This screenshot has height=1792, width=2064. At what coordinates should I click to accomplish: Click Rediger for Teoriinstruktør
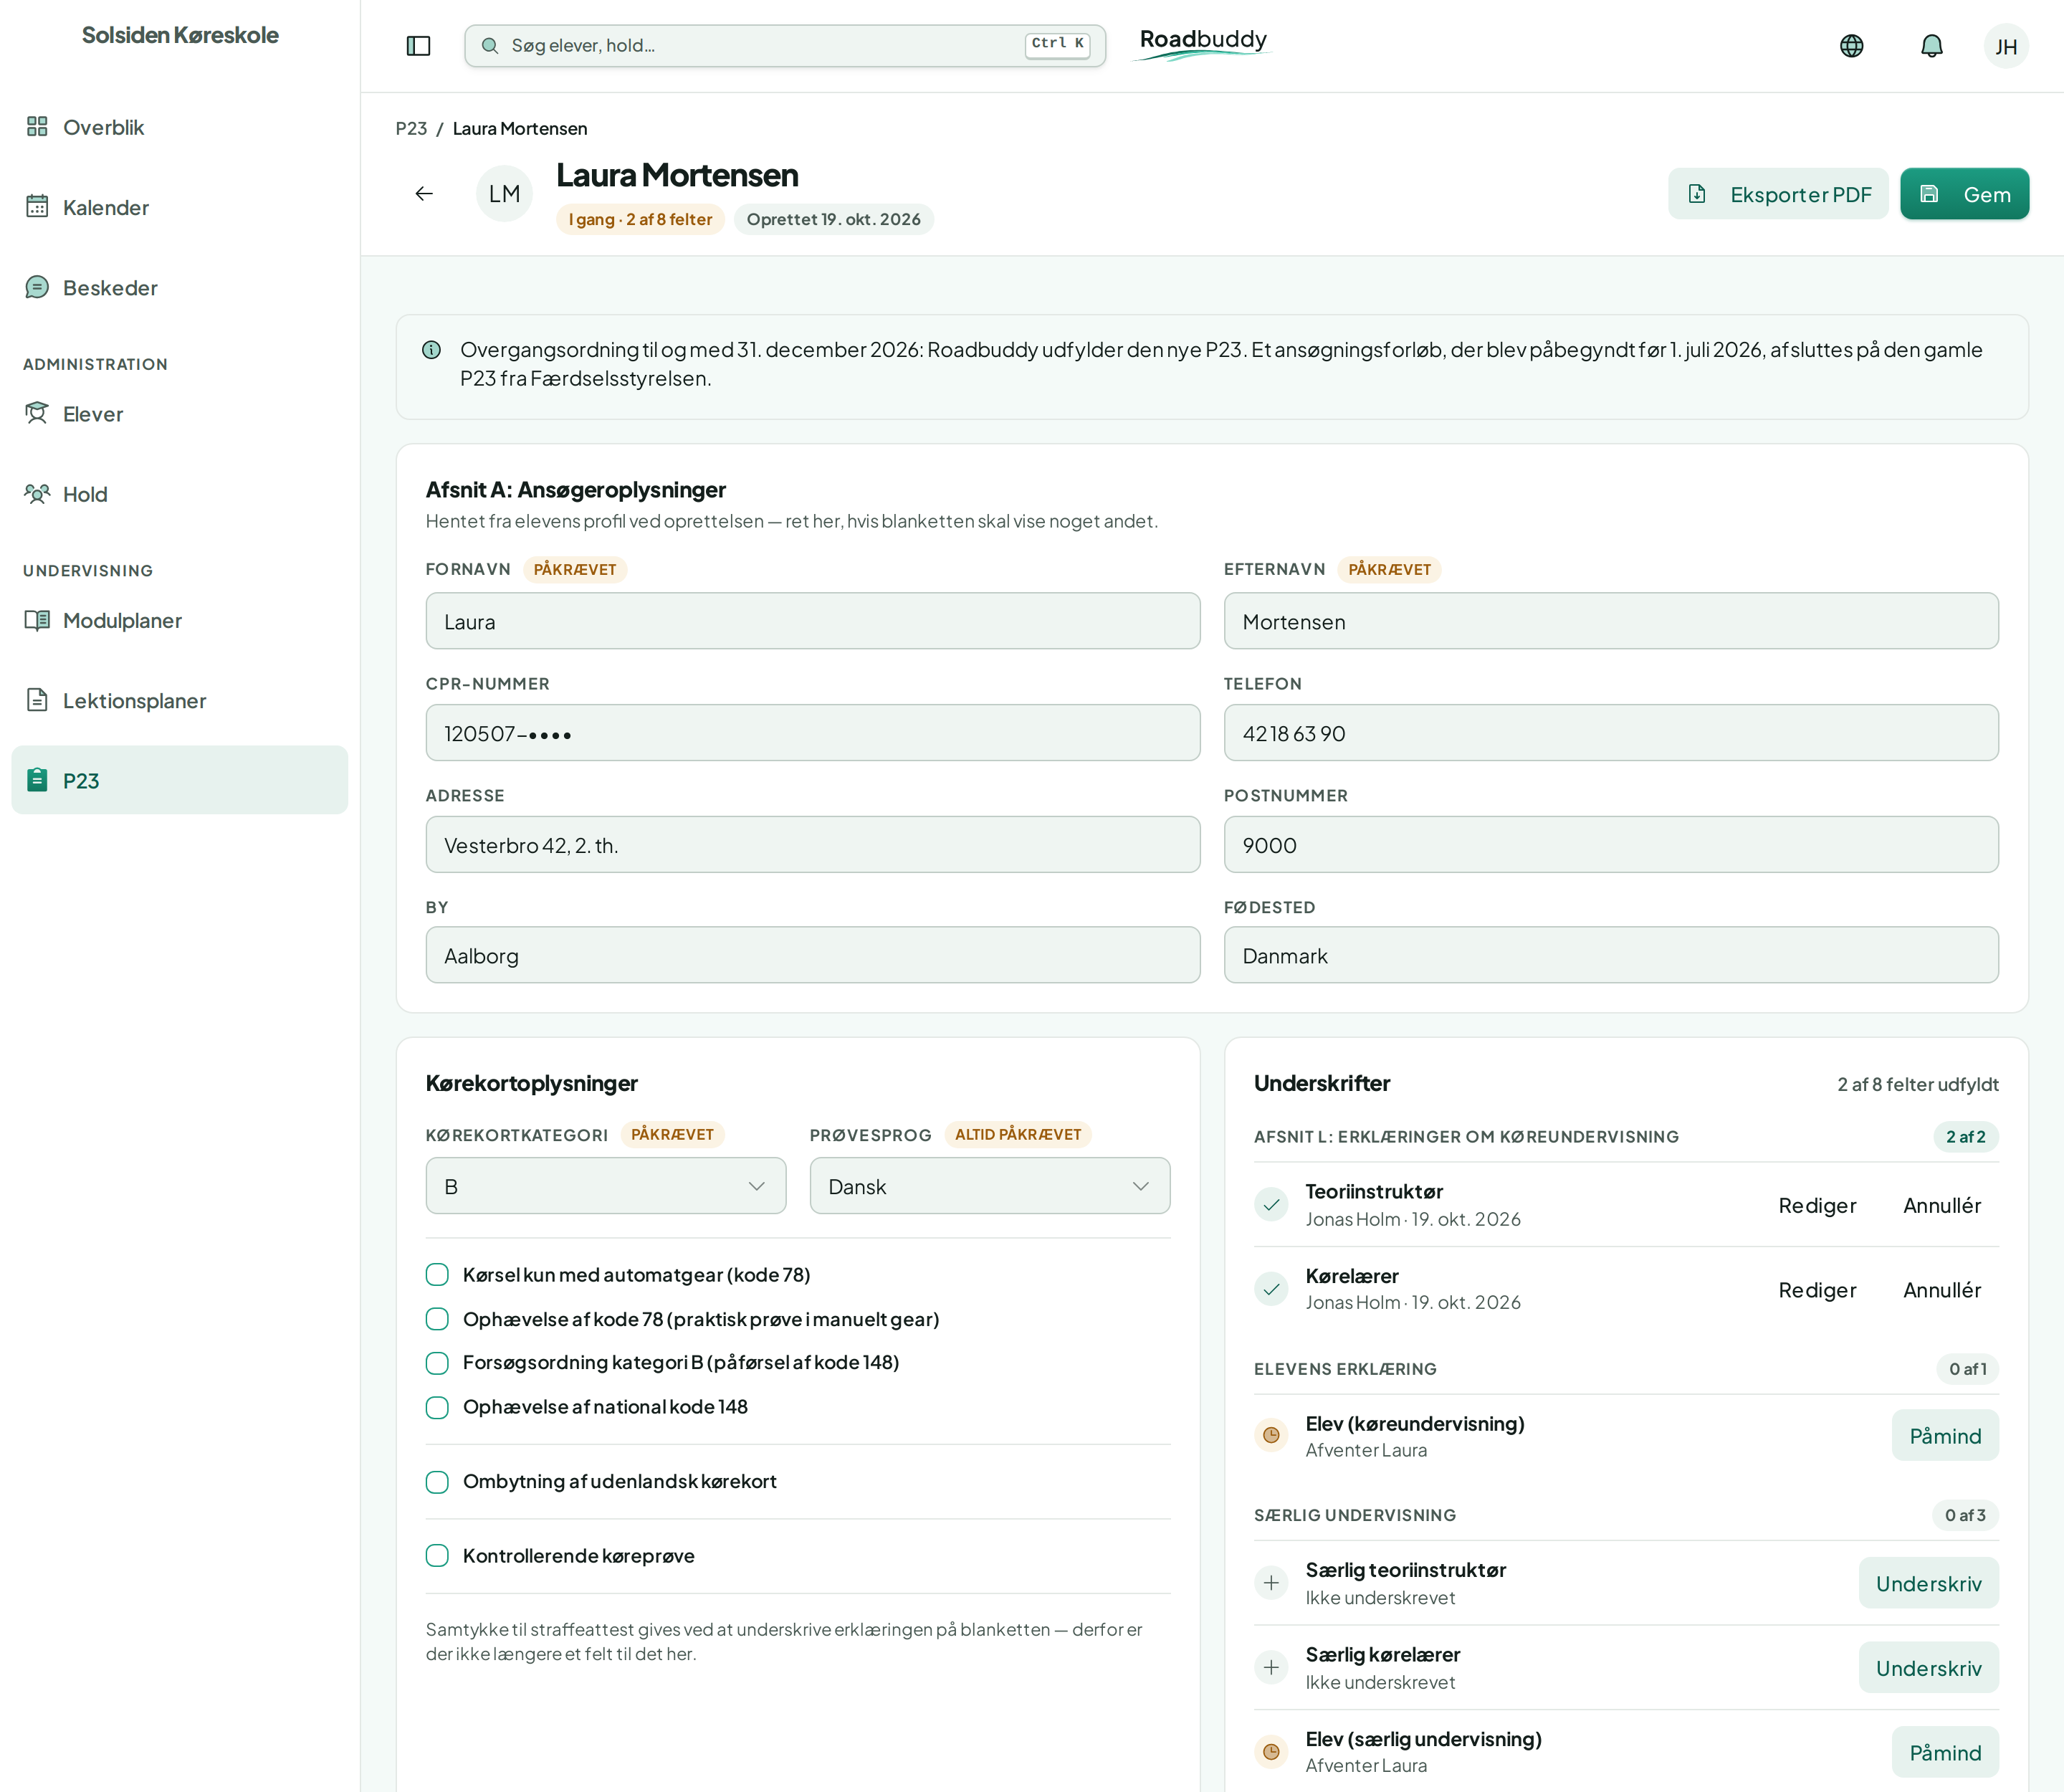[x=1816, y=1205]
